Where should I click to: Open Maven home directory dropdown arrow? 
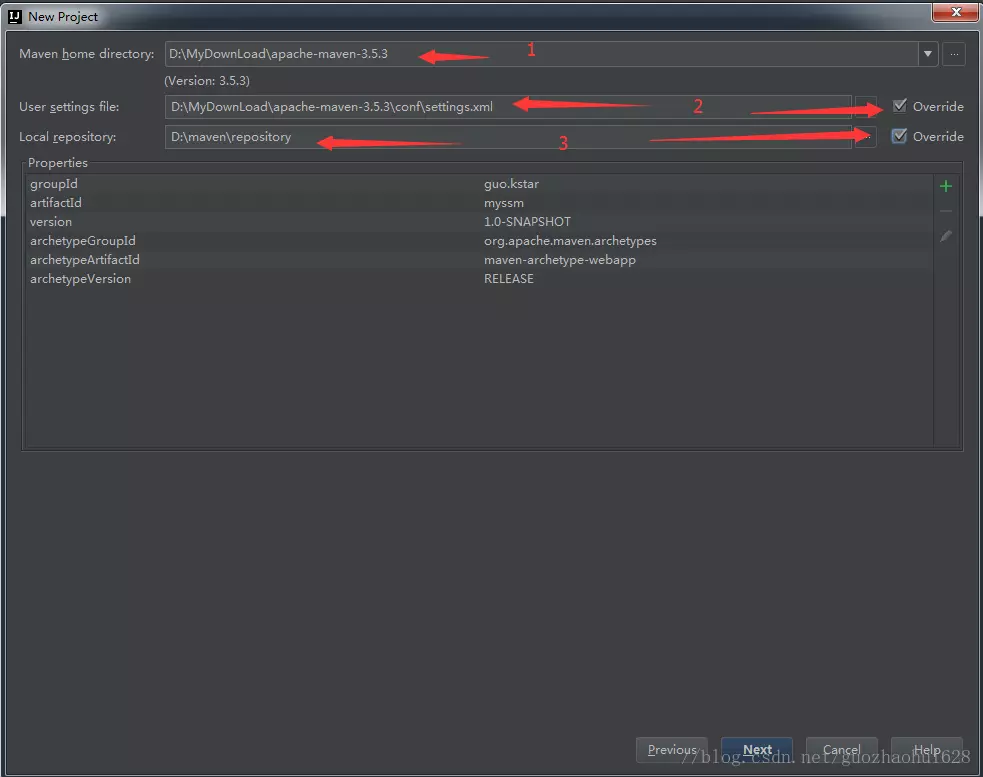point(927,54)
